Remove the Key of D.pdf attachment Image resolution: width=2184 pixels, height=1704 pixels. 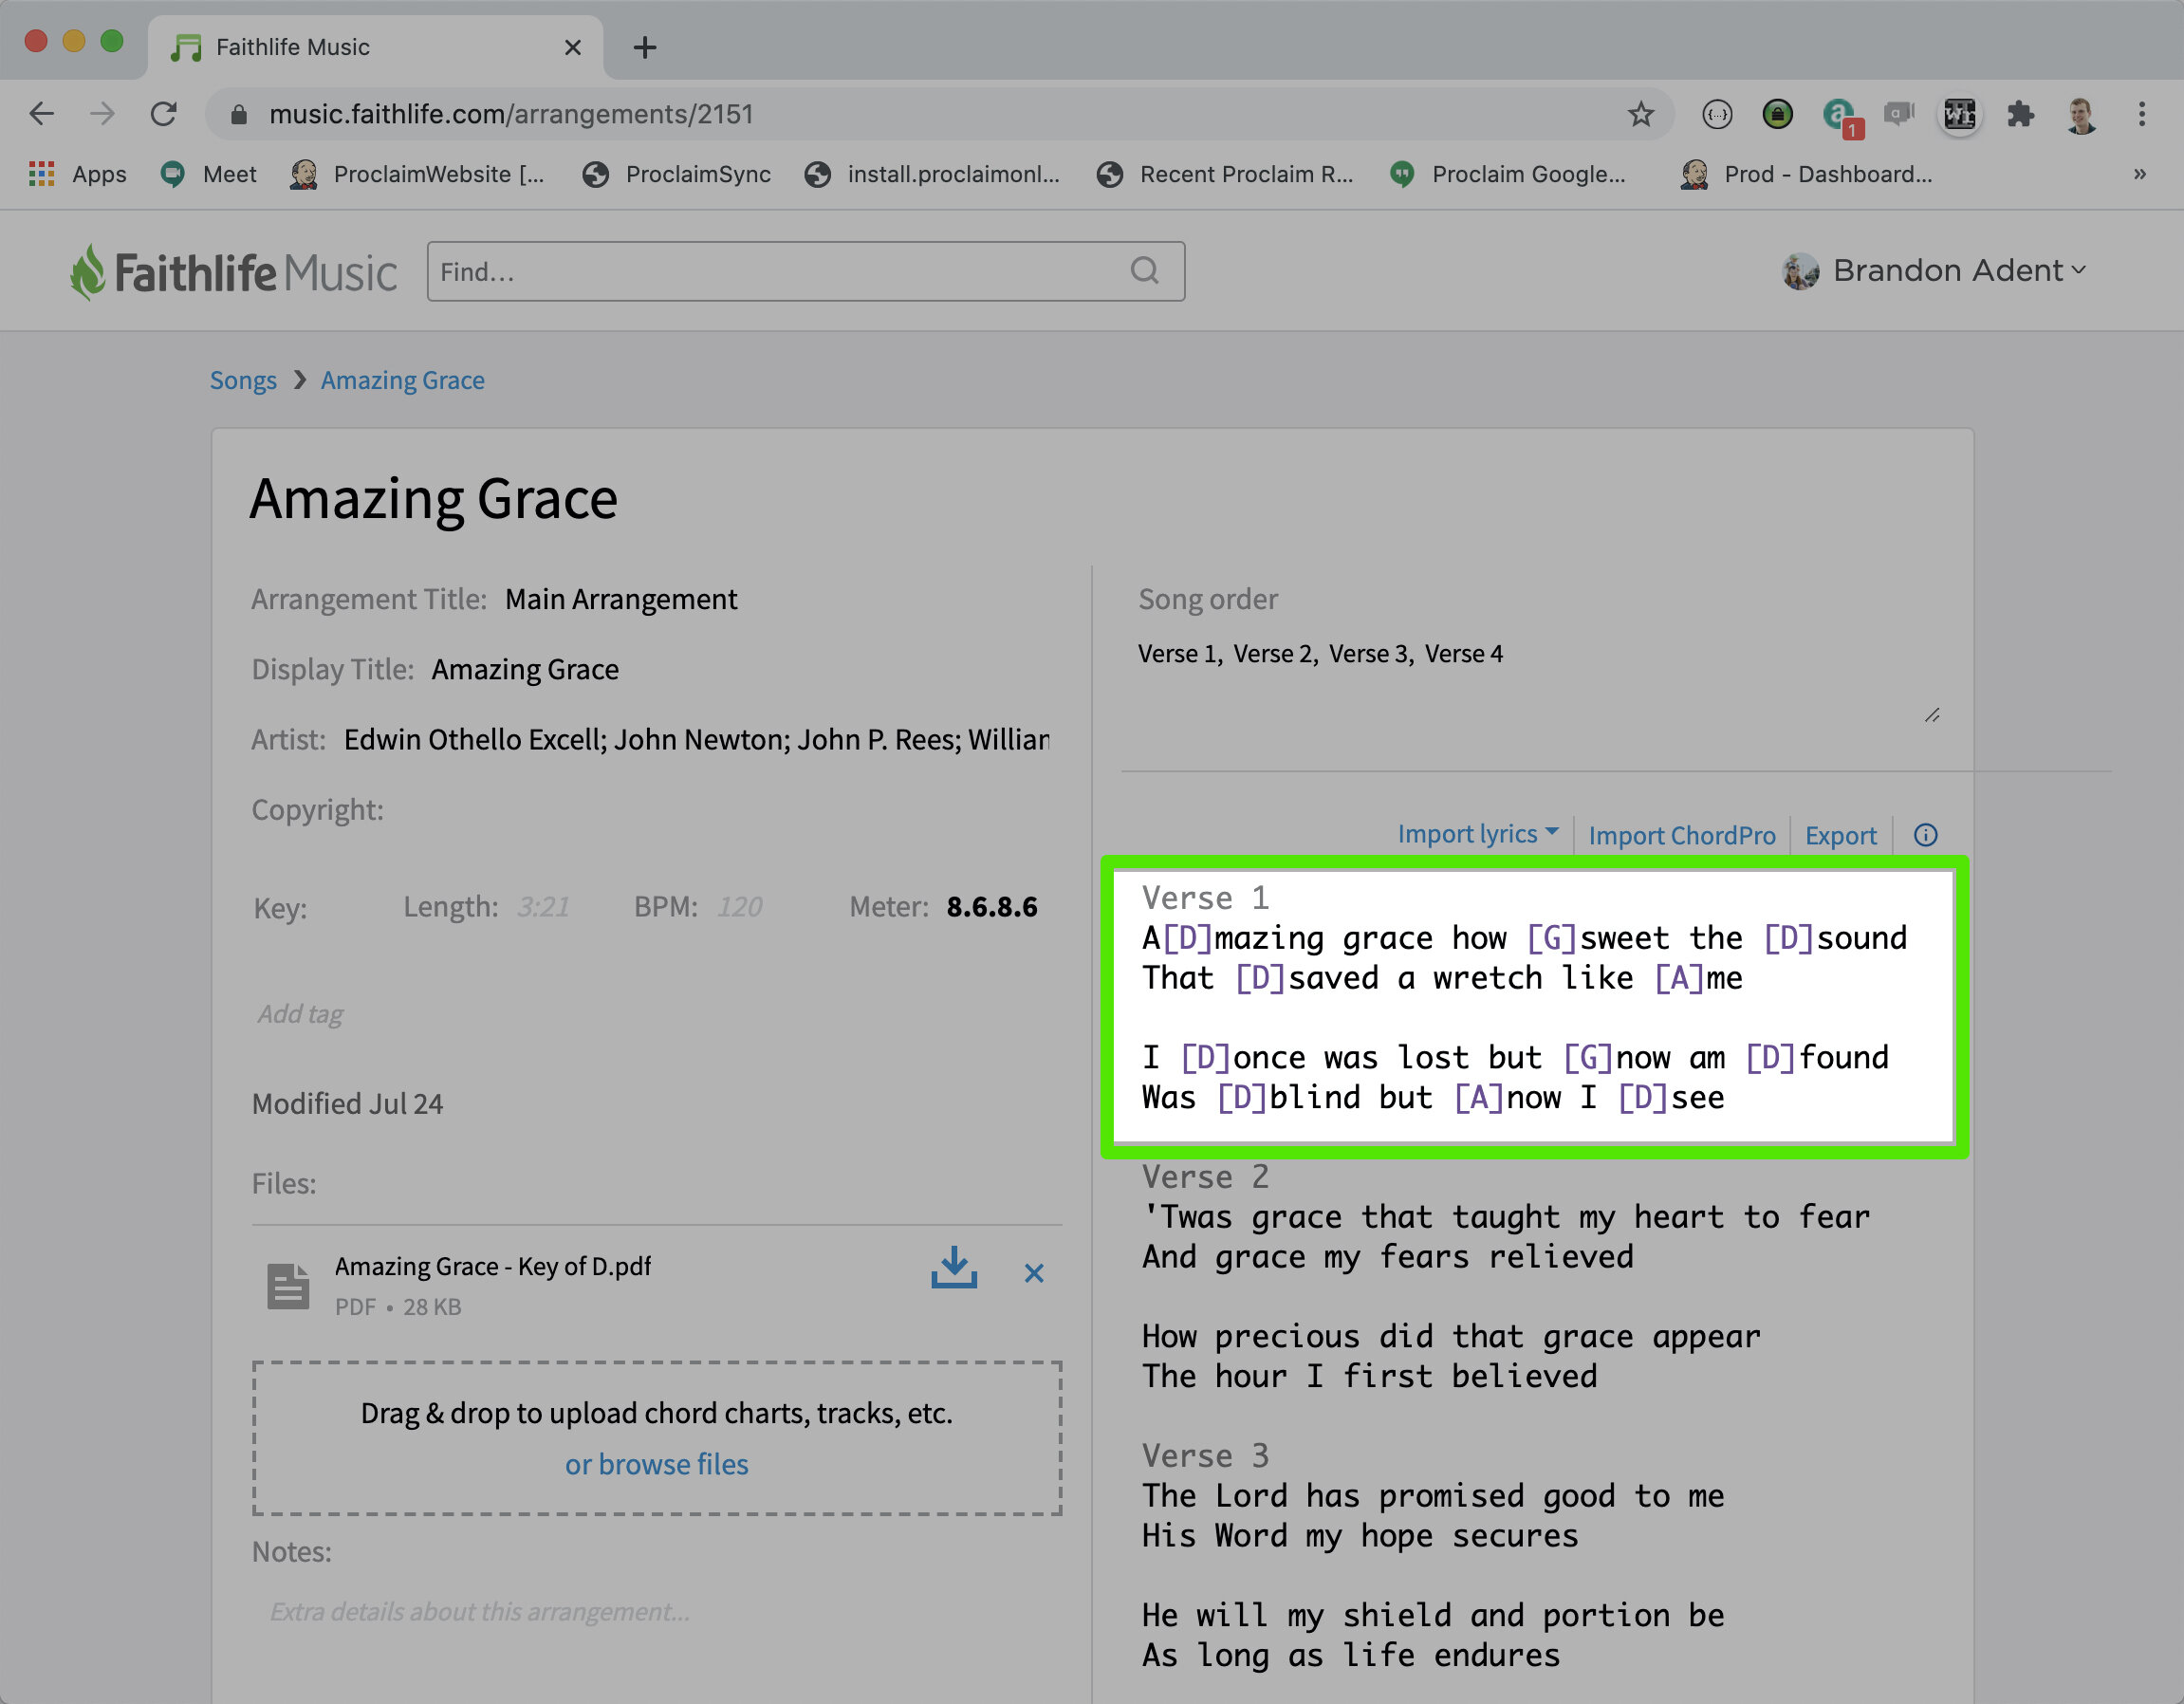1034,1273
